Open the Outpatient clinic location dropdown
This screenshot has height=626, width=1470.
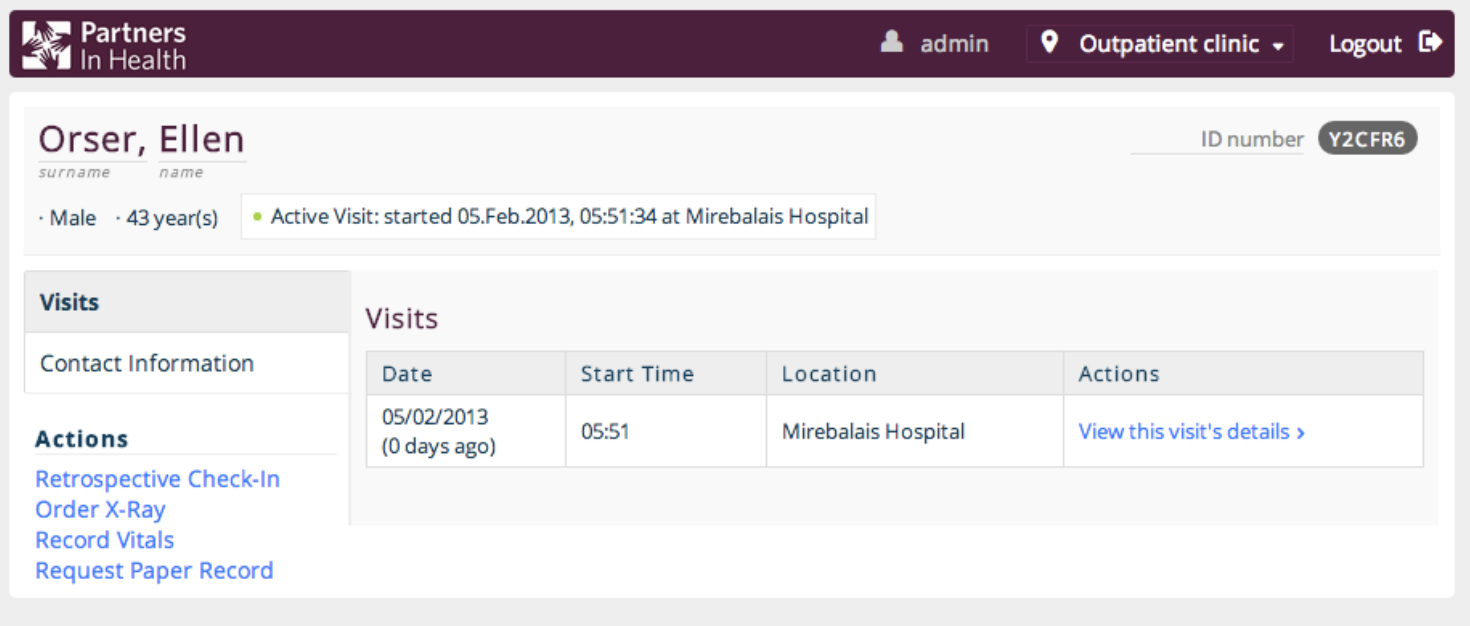click(x=1167, y=43)
